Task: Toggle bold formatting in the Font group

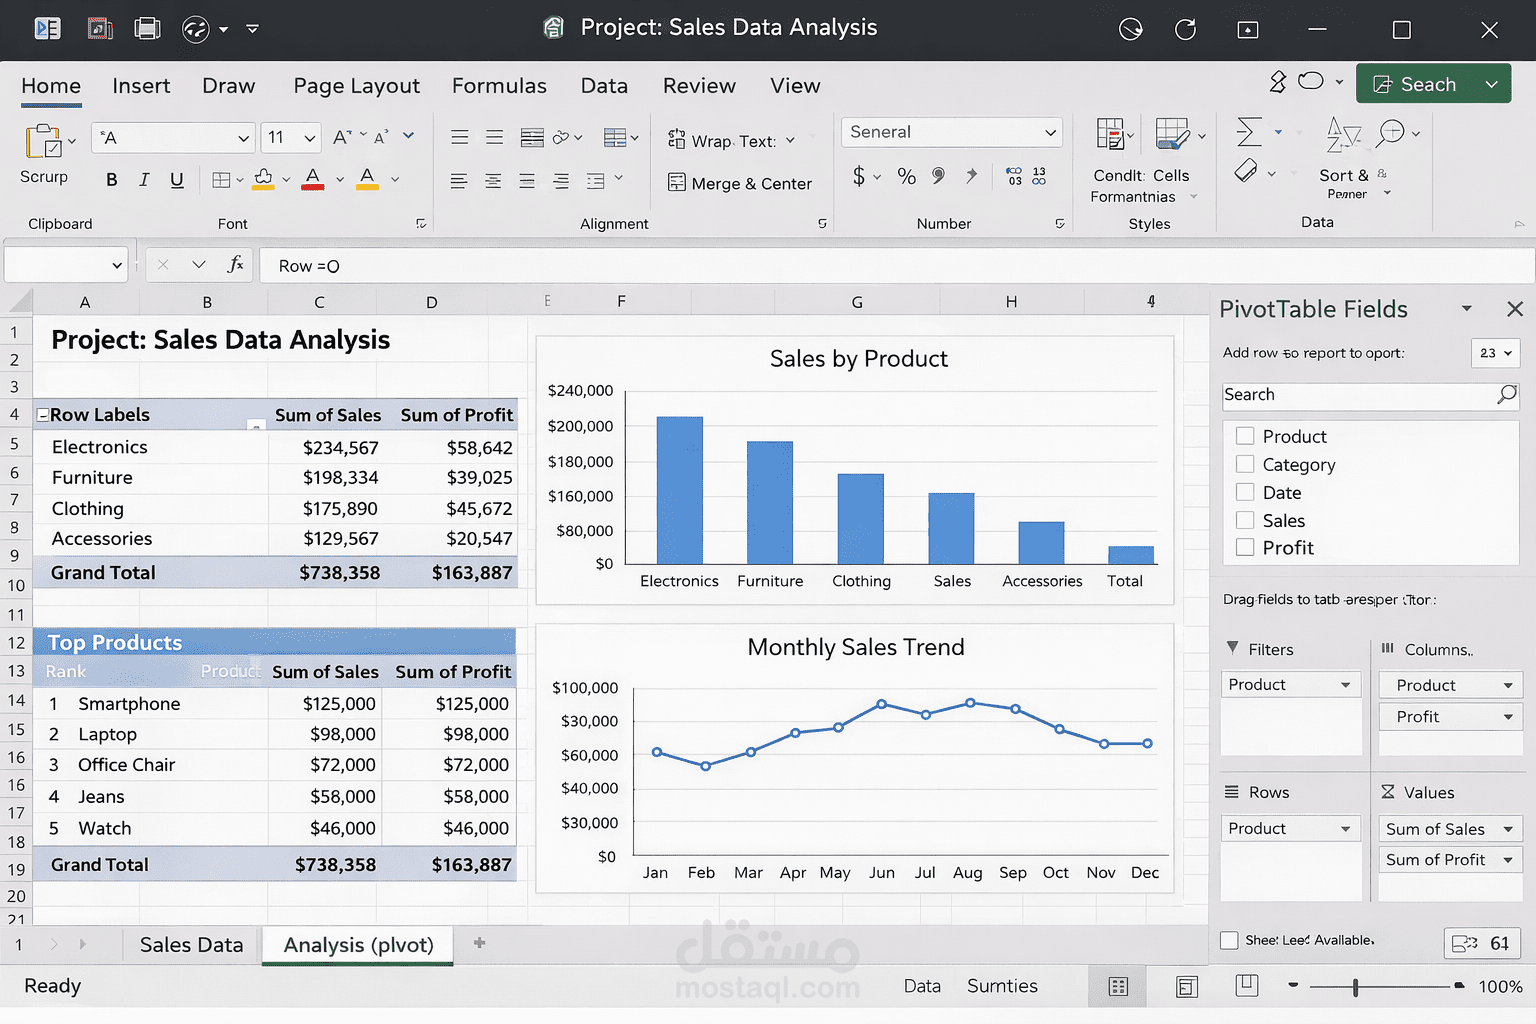Action: (111, 180)
